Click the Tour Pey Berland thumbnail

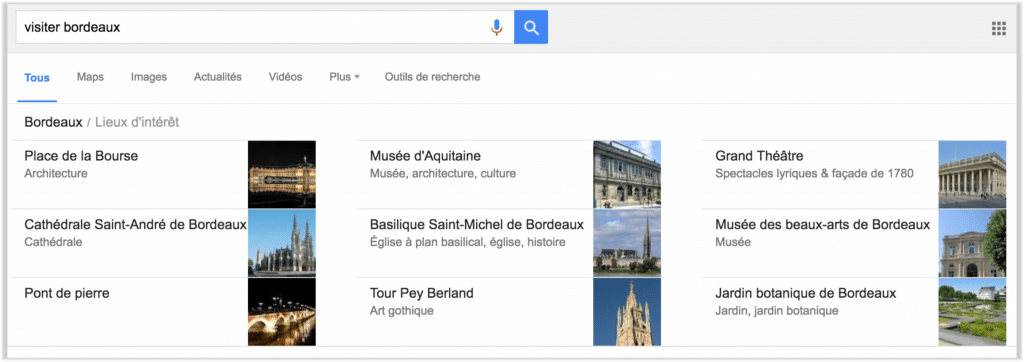point(627,312)
